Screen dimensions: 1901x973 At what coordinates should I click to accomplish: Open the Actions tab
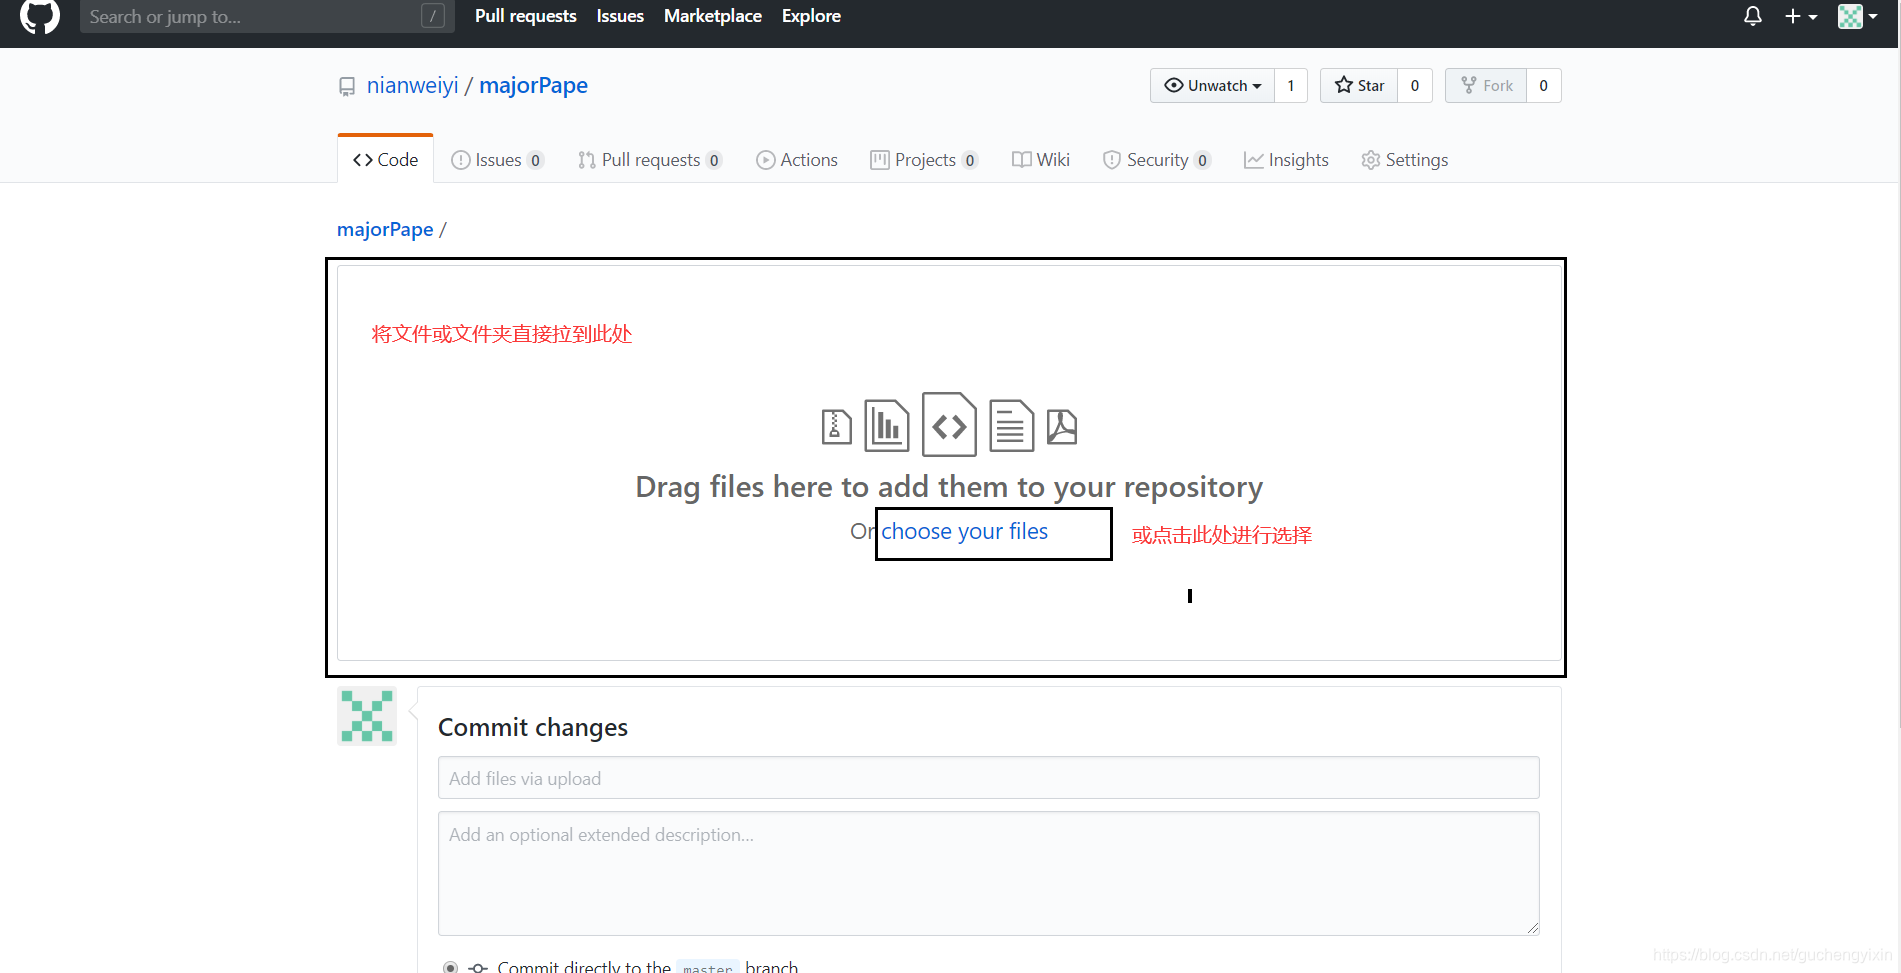point(797,160)
